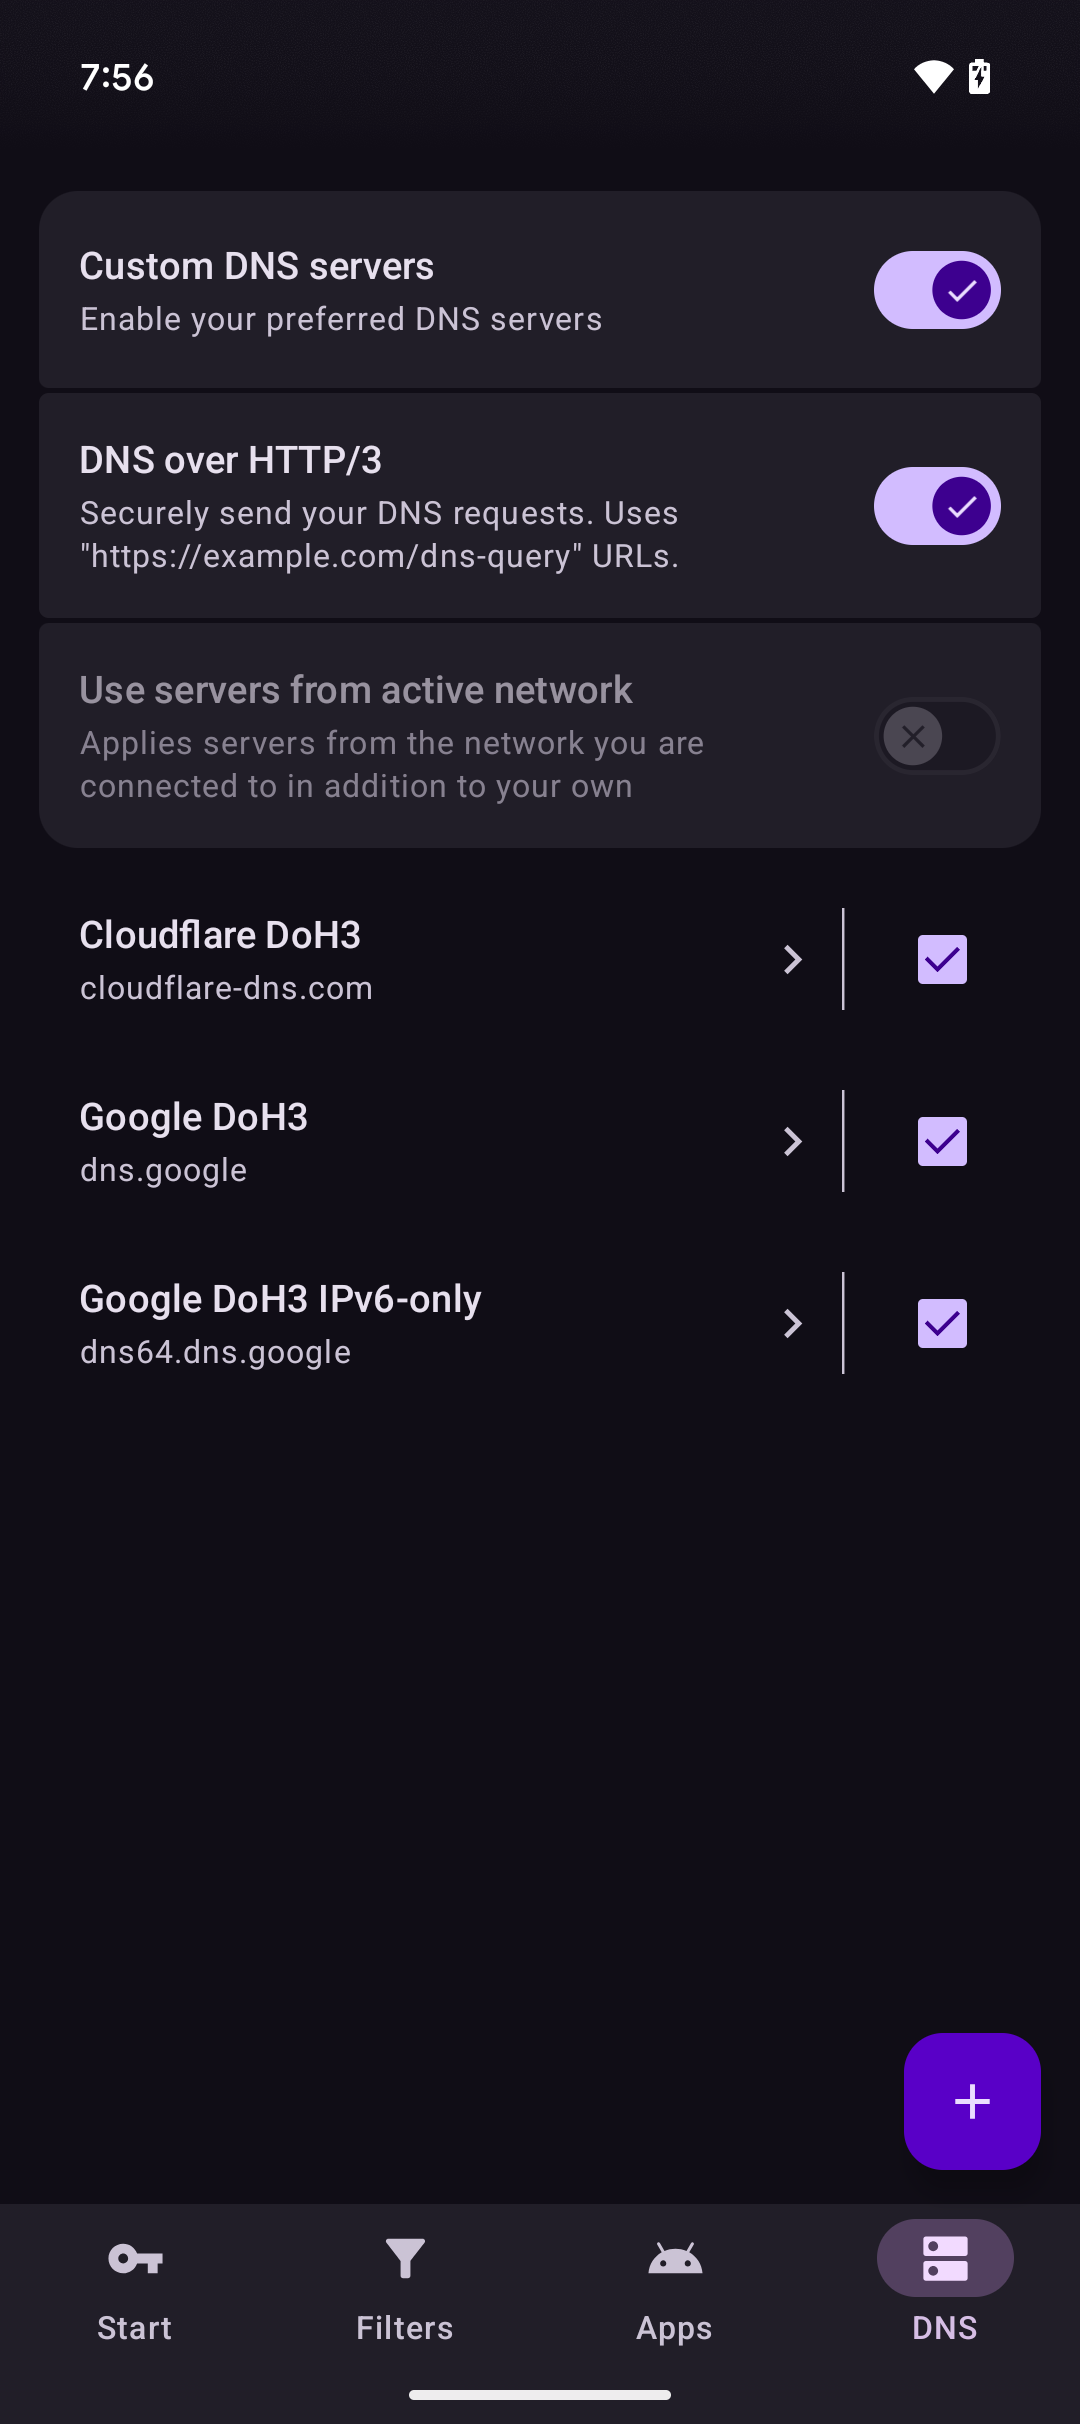The height and width of the screenshot is (2424, 1080).
Task: Turn off DNS over HTTP/3 switch
Action: (937, 506)
